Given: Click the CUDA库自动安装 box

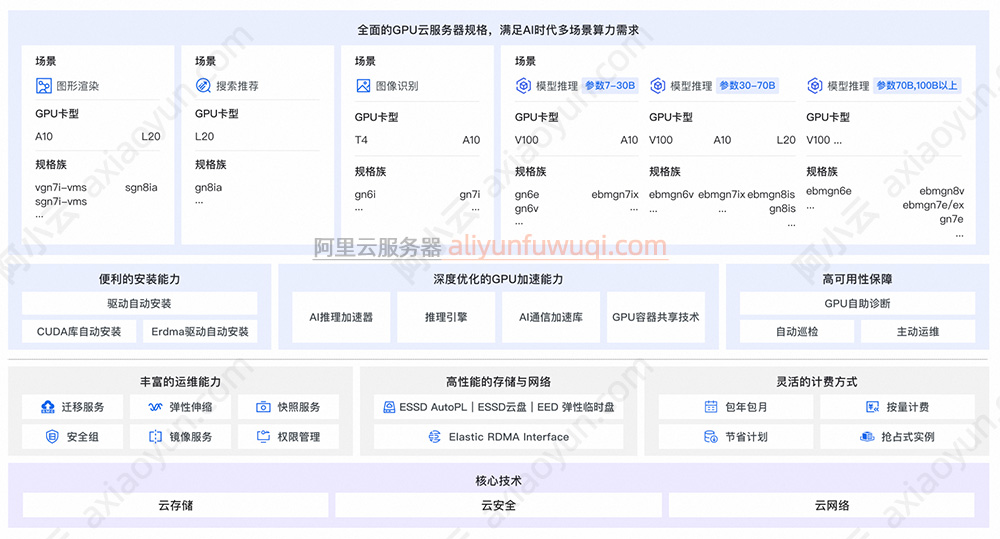Looking at the screenshot, I should click(x=79, y=332).
